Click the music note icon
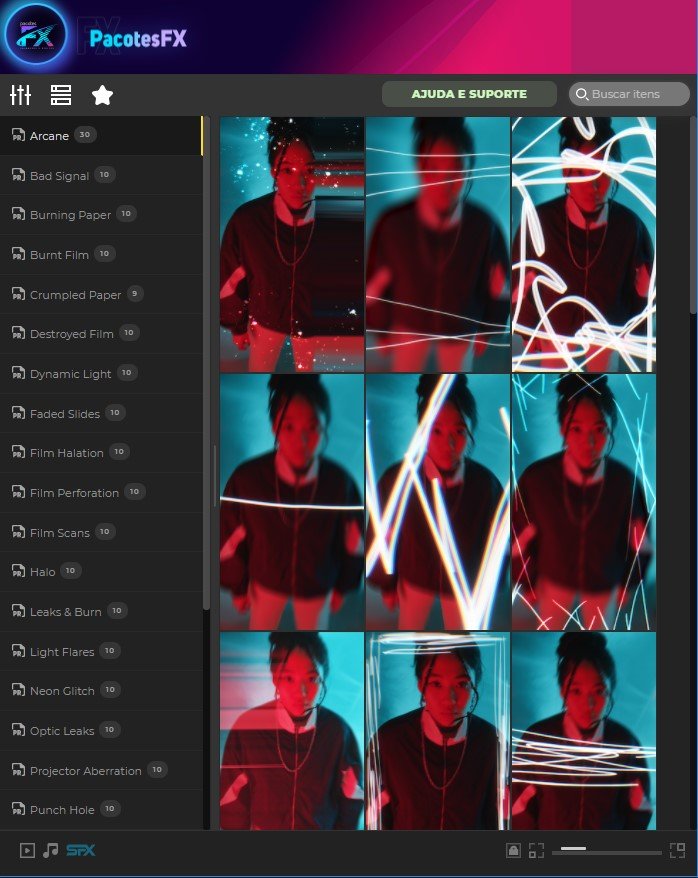Viewport: 698px width, 878px height. click(x=50, y=850)
